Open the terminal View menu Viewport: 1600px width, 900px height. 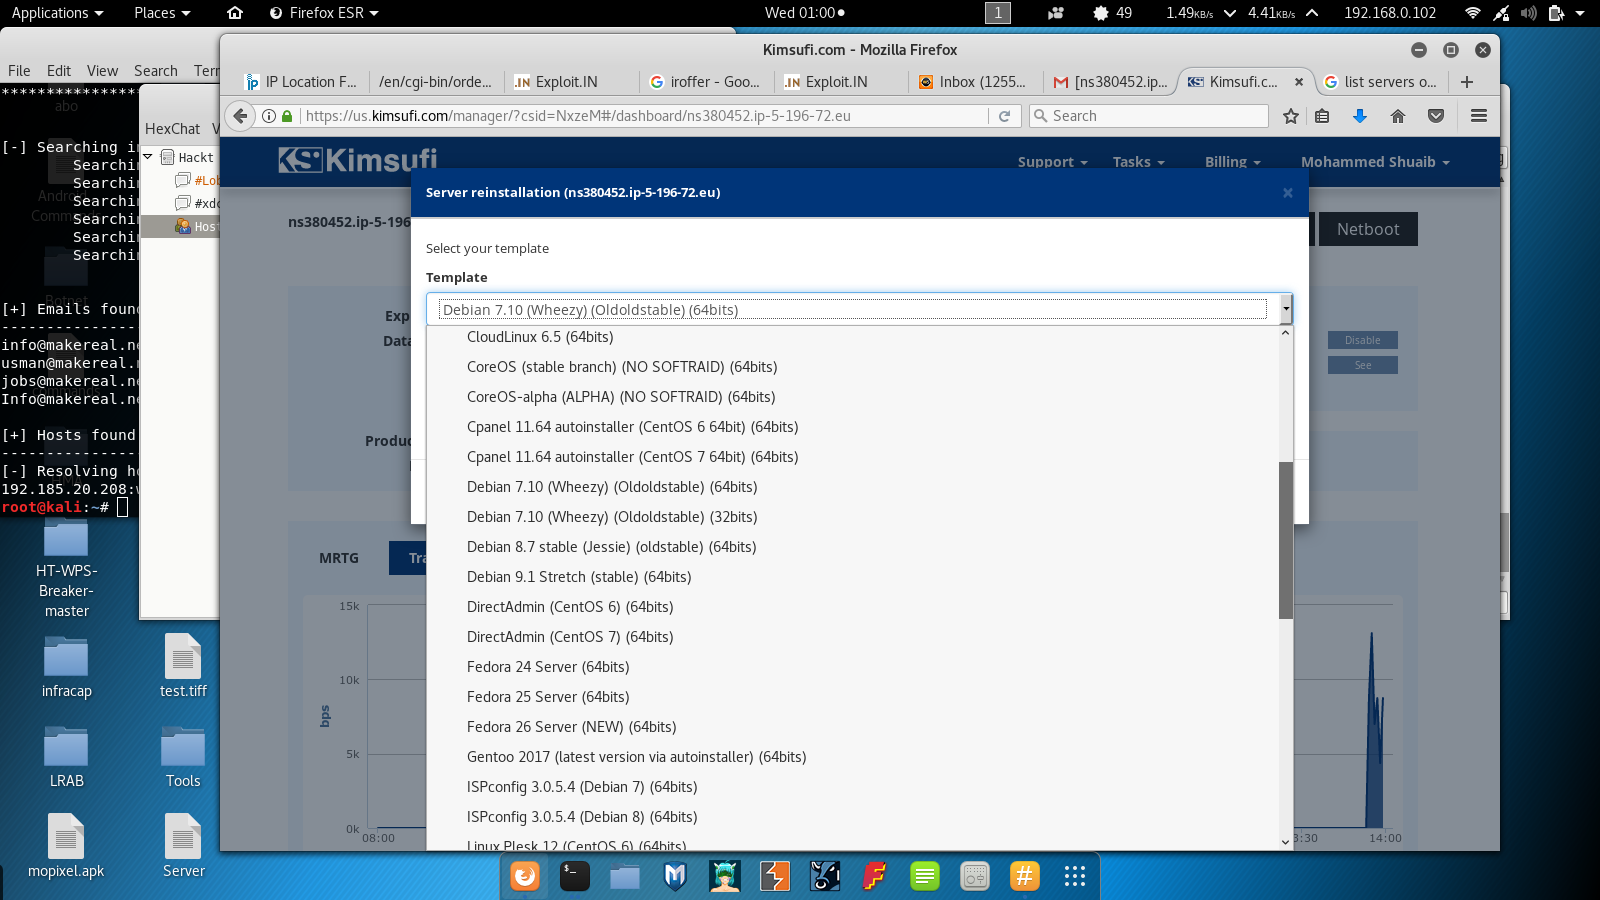[102, 71]
